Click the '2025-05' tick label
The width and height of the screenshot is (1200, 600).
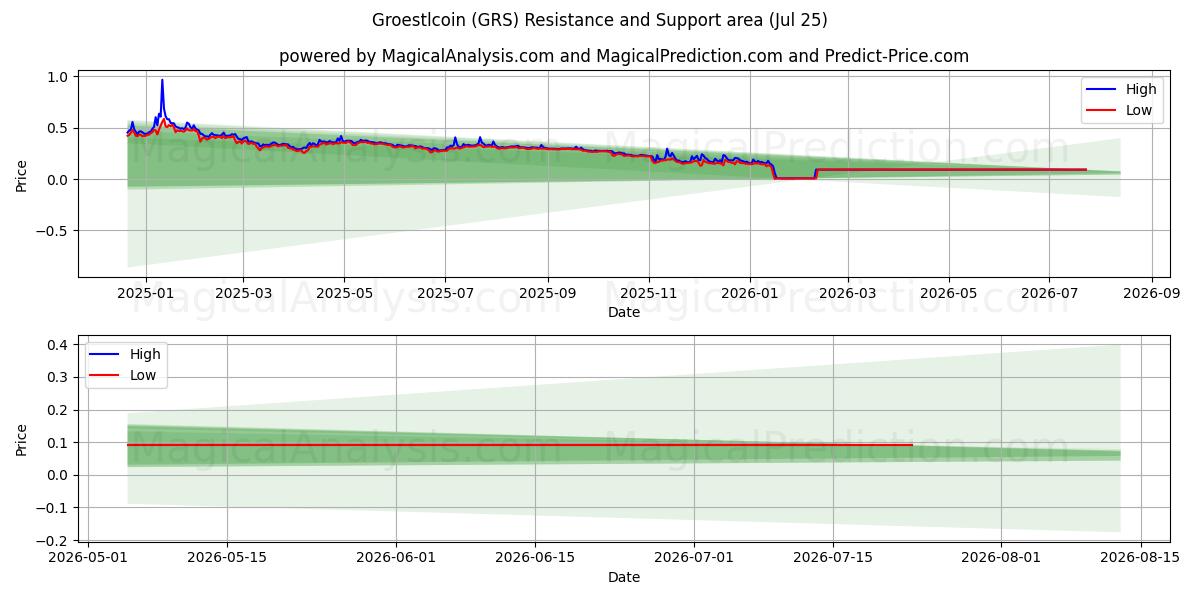[x=344, y=294]
